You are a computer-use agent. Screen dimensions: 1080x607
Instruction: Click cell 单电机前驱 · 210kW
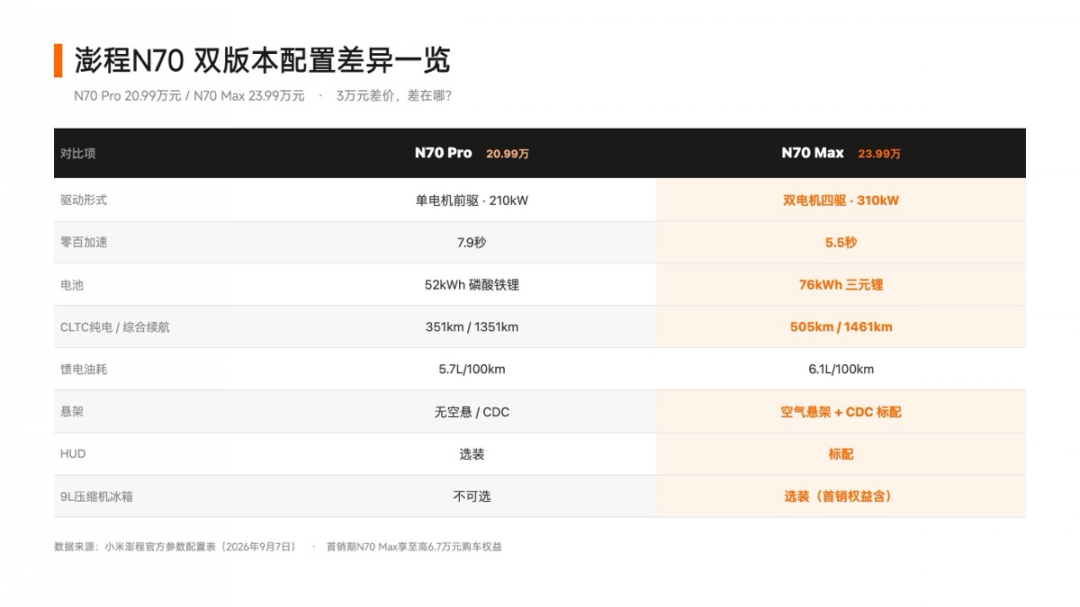point(472,200)
